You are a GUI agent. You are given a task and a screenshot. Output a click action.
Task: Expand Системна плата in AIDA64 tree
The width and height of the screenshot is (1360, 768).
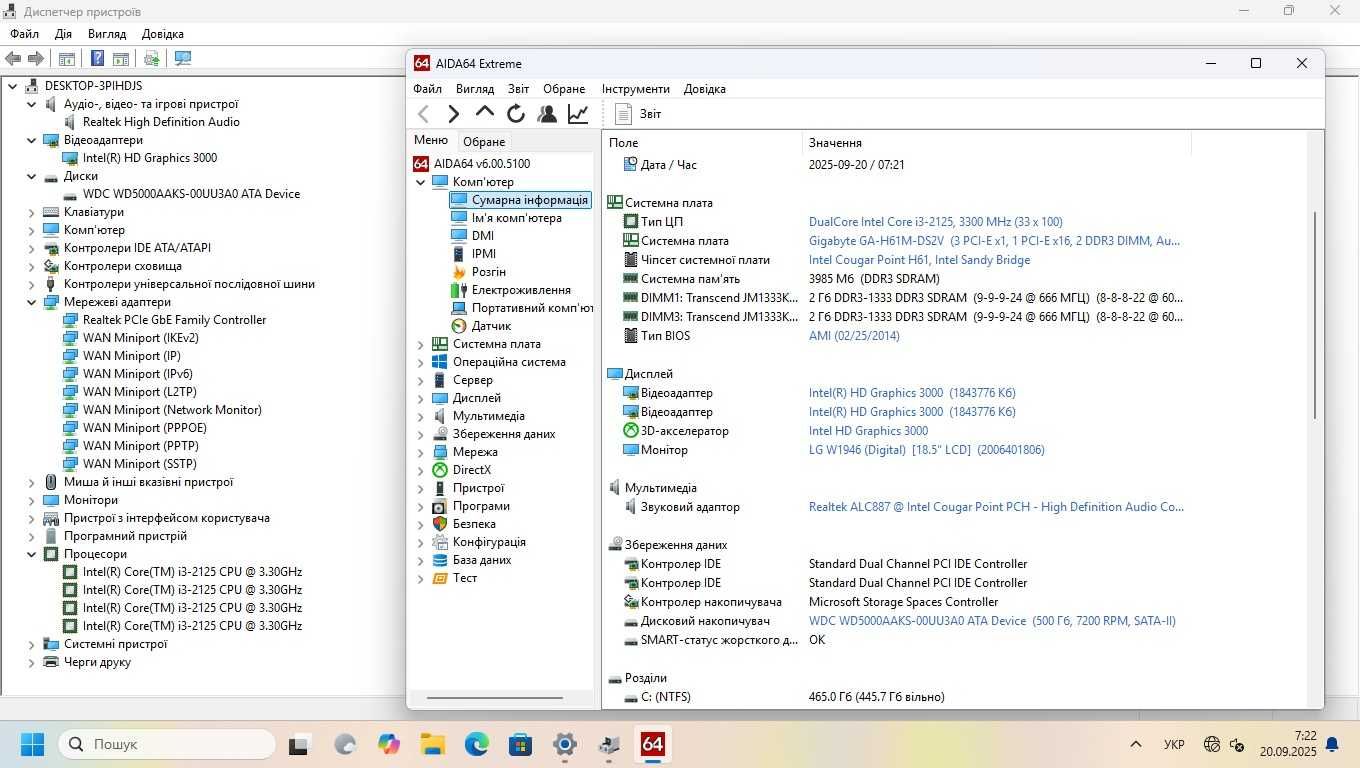point(421,344)
